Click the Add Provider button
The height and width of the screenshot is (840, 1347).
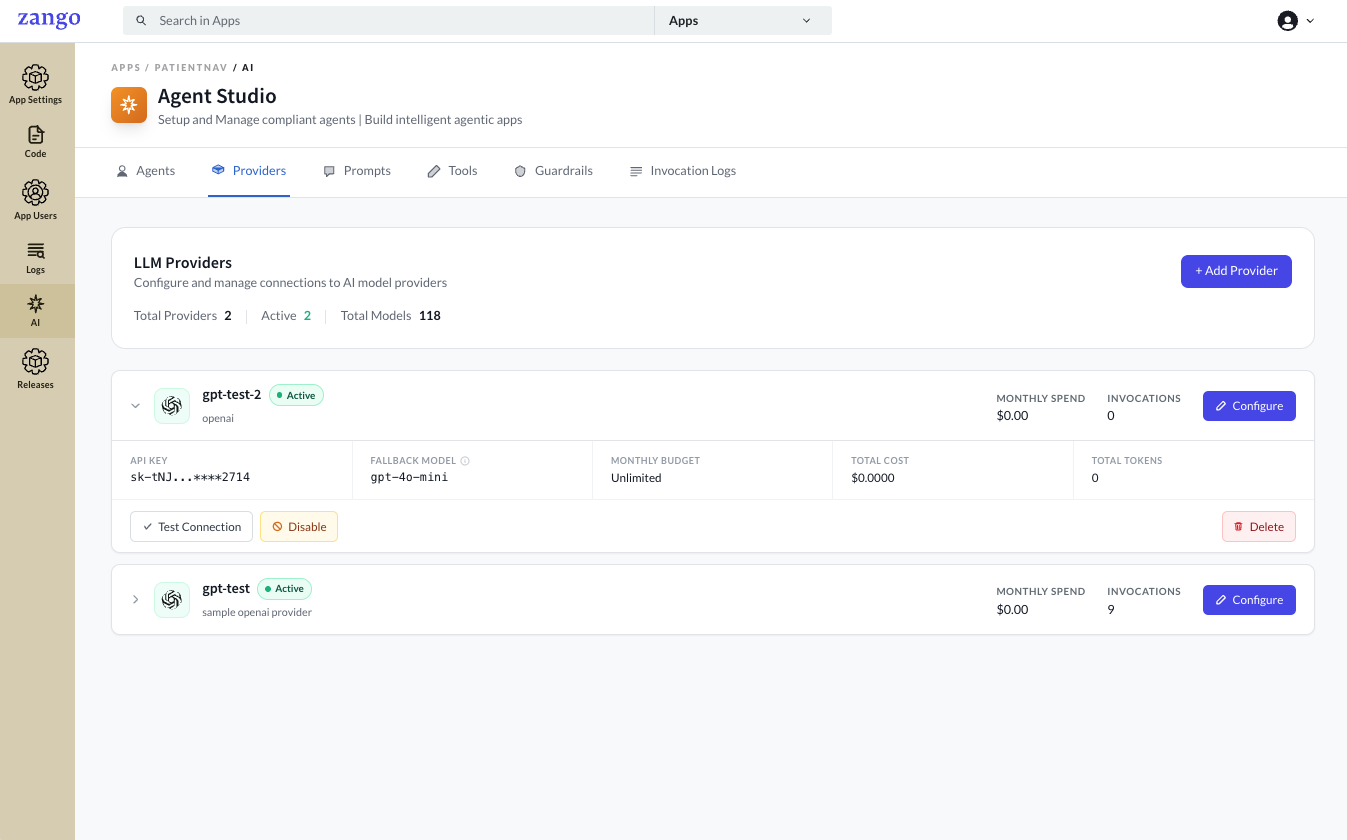(x=1236, y=271)
